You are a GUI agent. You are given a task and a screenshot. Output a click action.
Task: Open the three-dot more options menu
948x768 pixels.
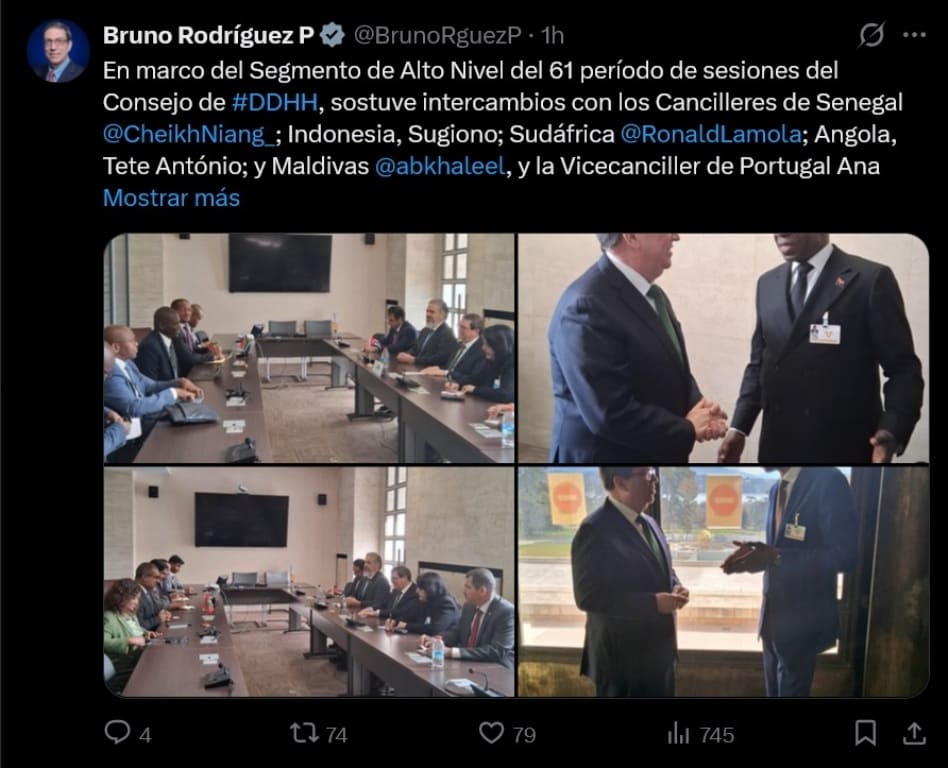914,35
